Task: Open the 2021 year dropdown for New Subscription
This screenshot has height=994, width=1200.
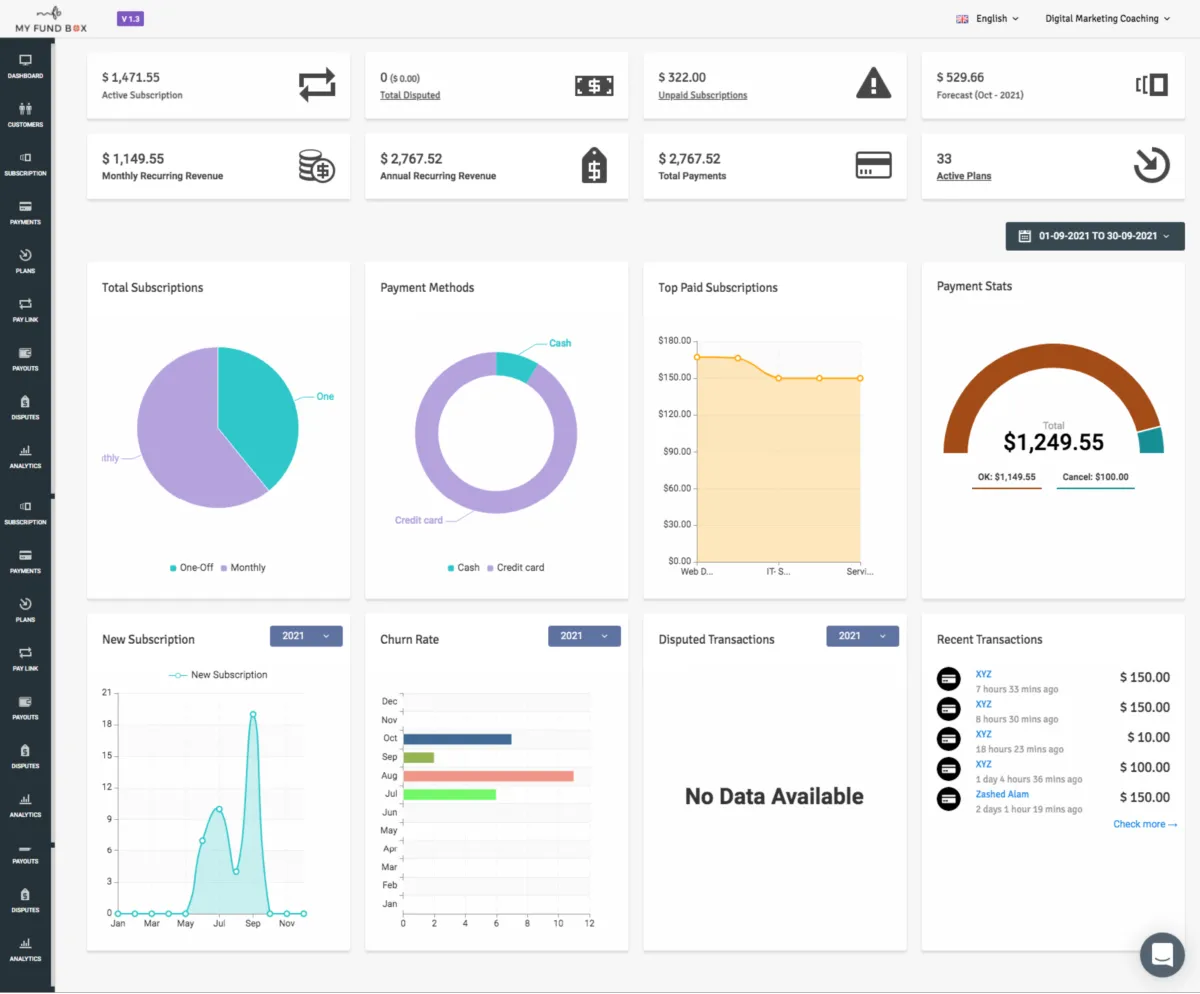Action: pyautogui.click(x=306, y=636)
